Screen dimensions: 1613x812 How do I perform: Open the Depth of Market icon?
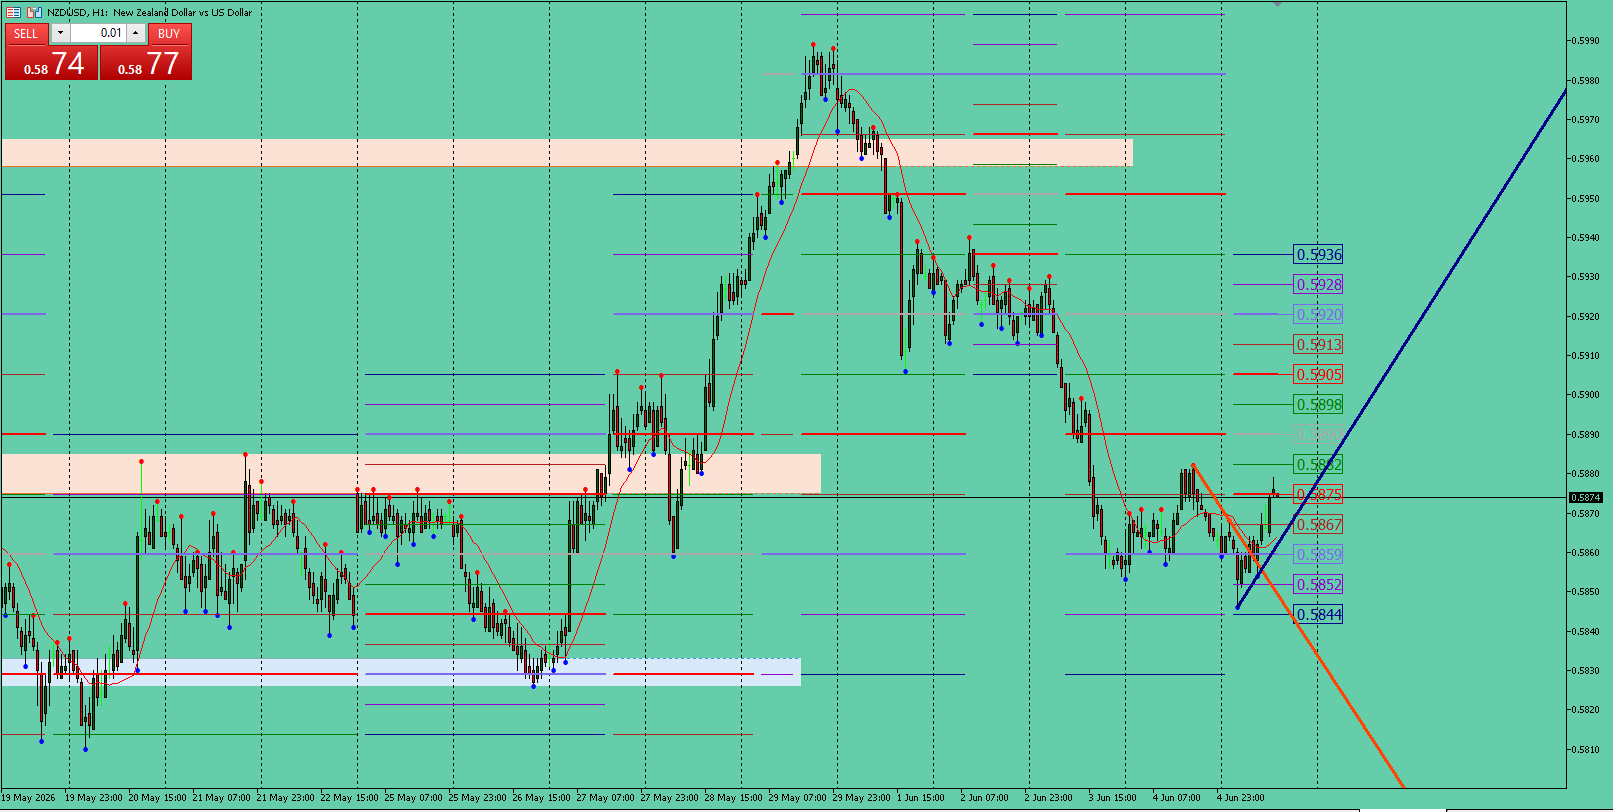(x=34, y=12)
